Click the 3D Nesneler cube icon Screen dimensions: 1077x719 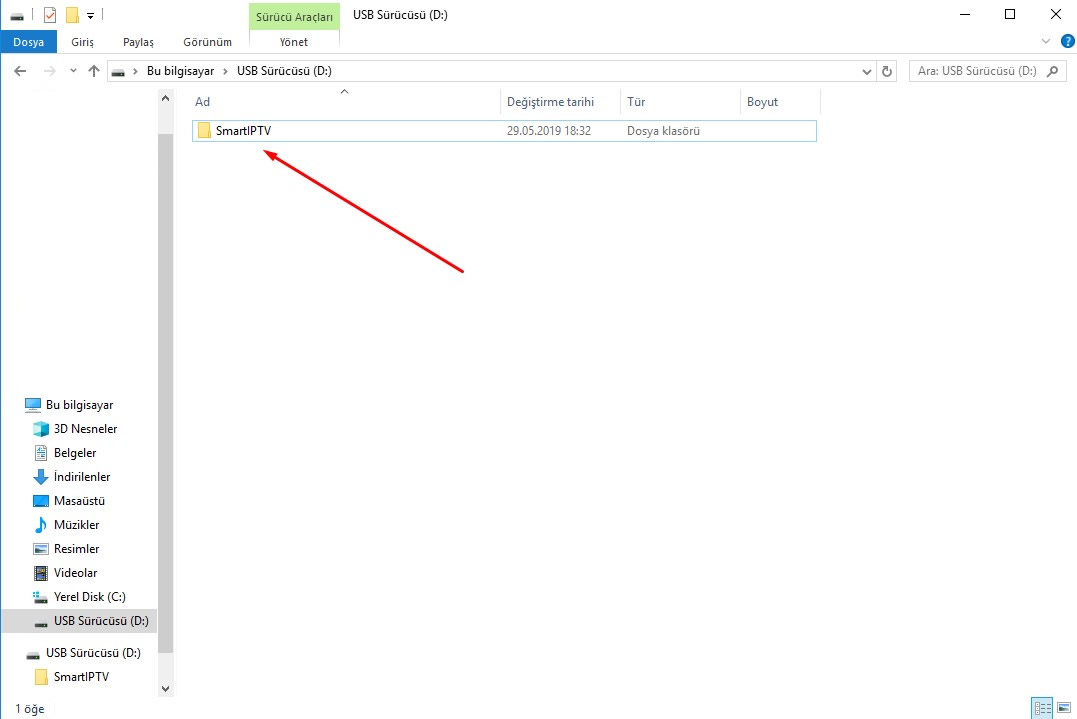tap(41, 429)
